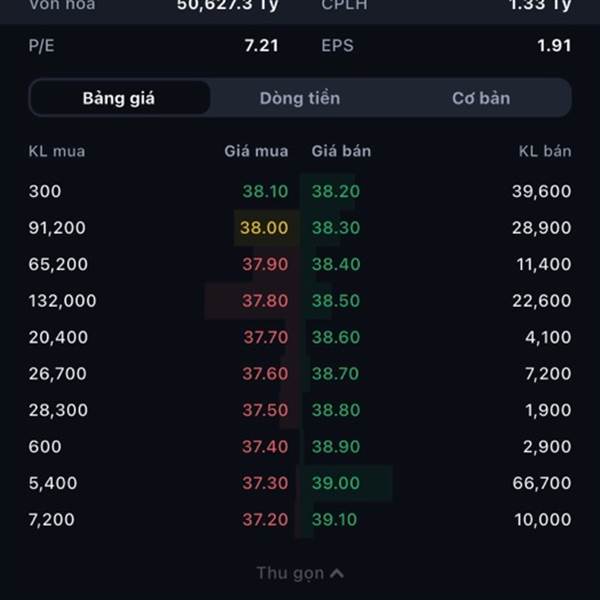This screenshot has height=600, width=600.
Task: Select ask price 38.20
Action: (335, 191)
